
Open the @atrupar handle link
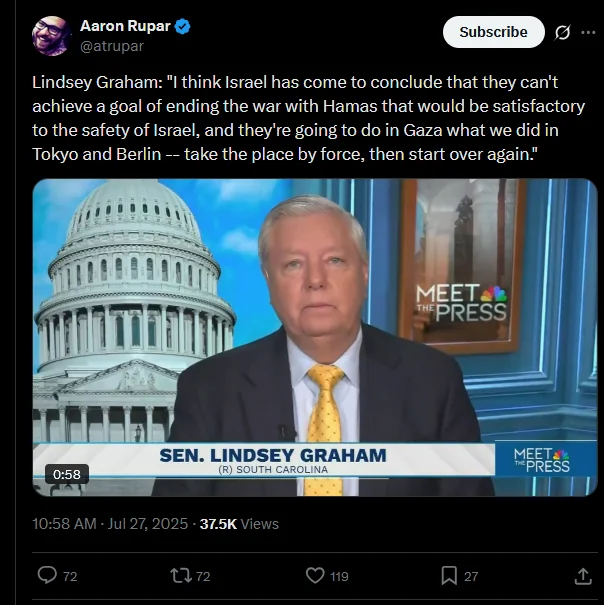(112, 46)
